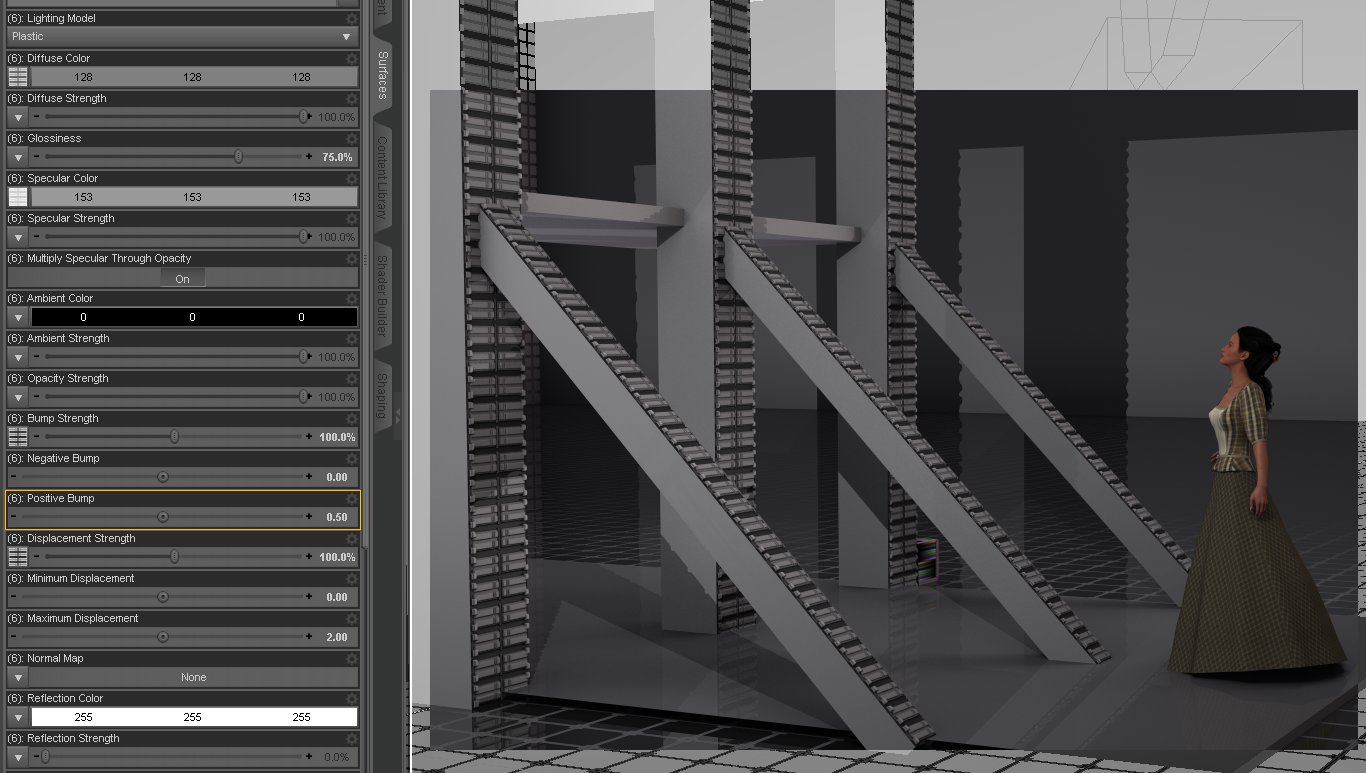The width and height of the screenshot is (1366, 773).
Task: Open the Multiply Specular Through Opacity gear
Action: click(x=351, y=258)
